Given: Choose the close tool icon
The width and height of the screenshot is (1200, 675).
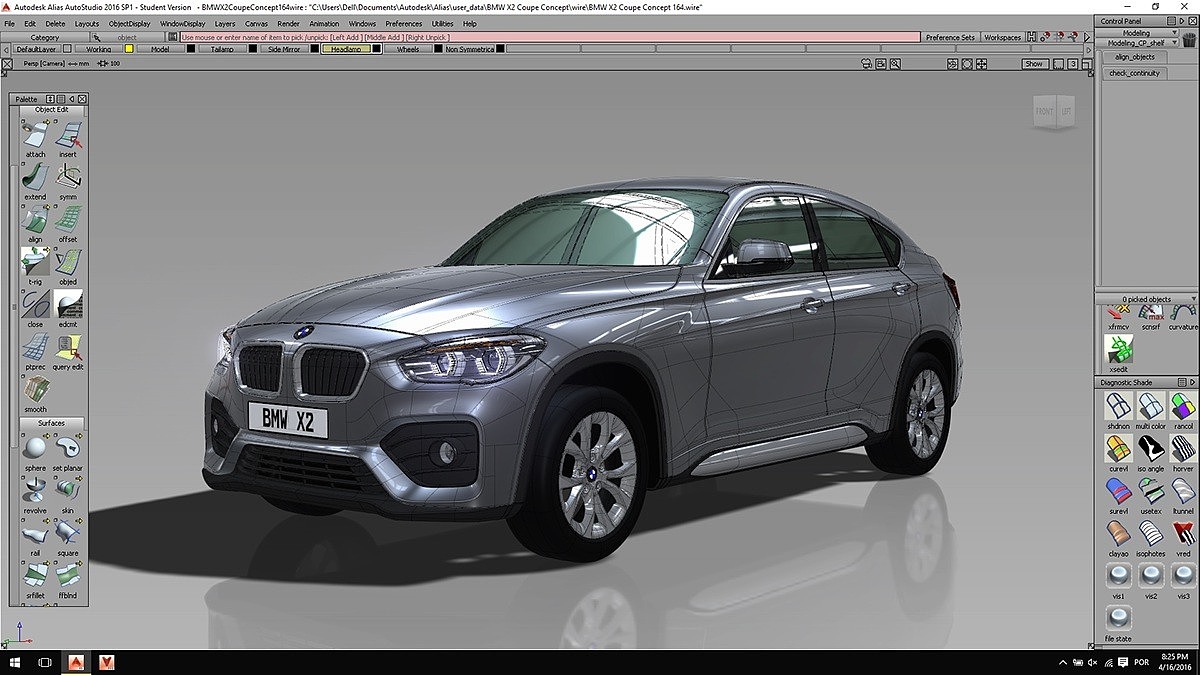Looking at the screenshot, I should [x=36, y=305].
